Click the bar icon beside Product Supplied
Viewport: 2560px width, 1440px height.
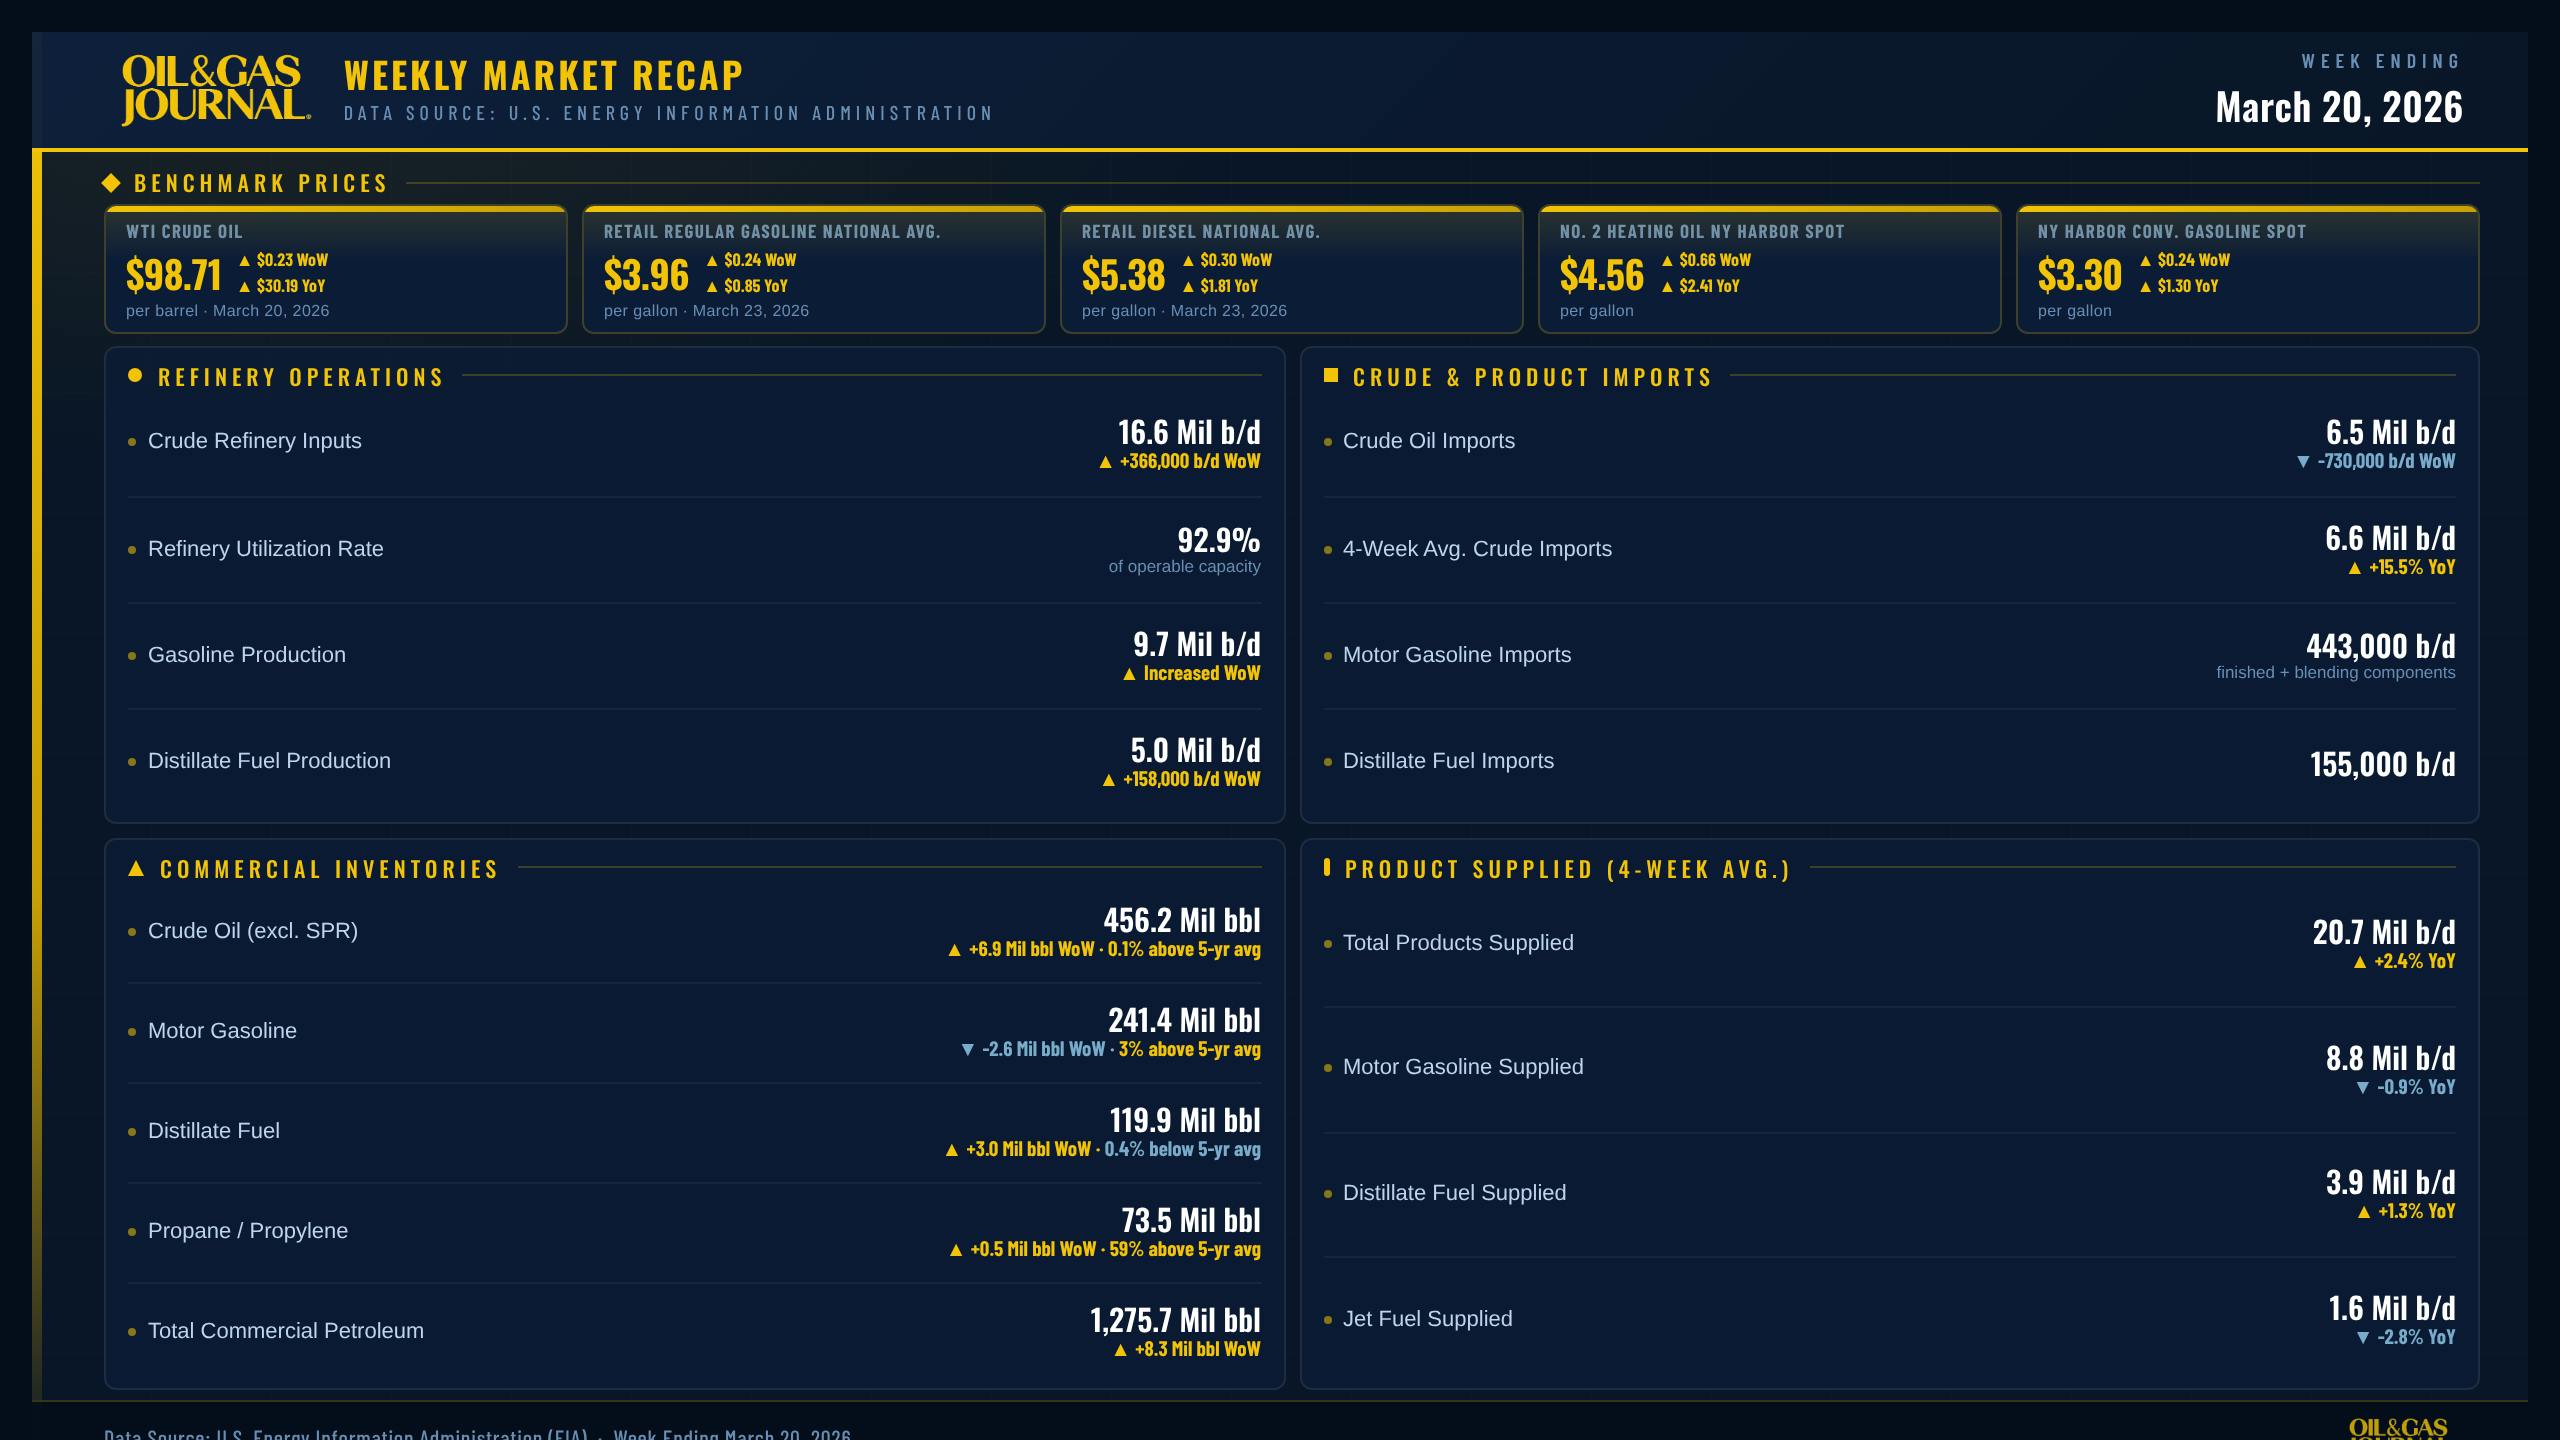point(1326,867)
